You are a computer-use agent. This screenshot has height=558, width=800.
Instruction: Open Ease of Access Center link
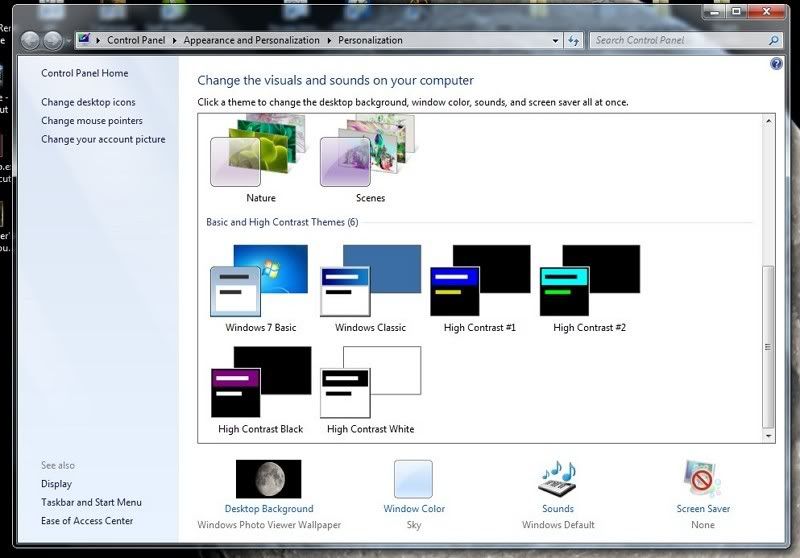(87, 521)
